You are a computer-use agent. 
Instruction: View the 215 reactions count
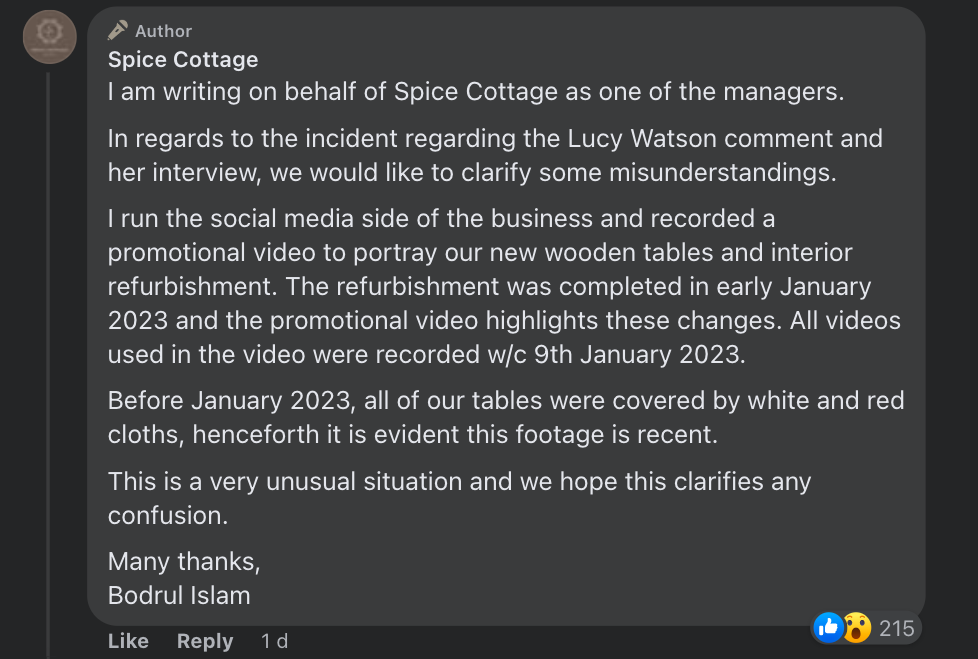click(896, 628)
